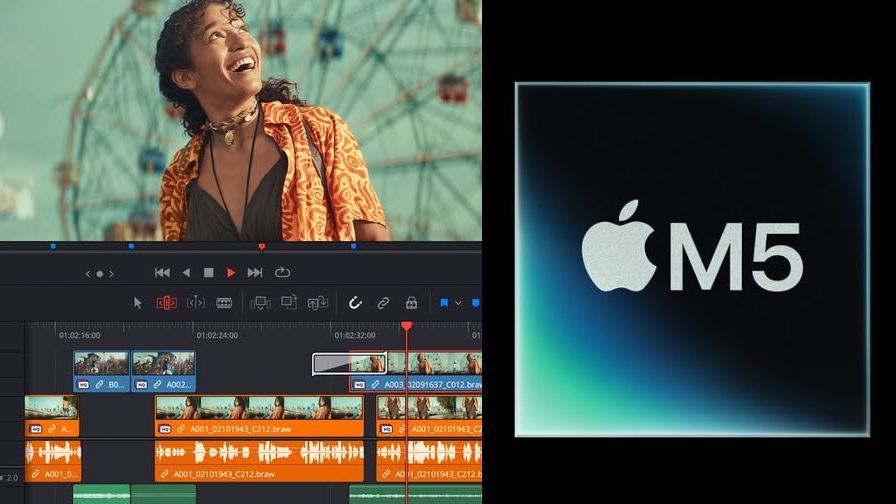Stop playback with the square stop button
Screen dimensions: 896x504
pos(209,273)
